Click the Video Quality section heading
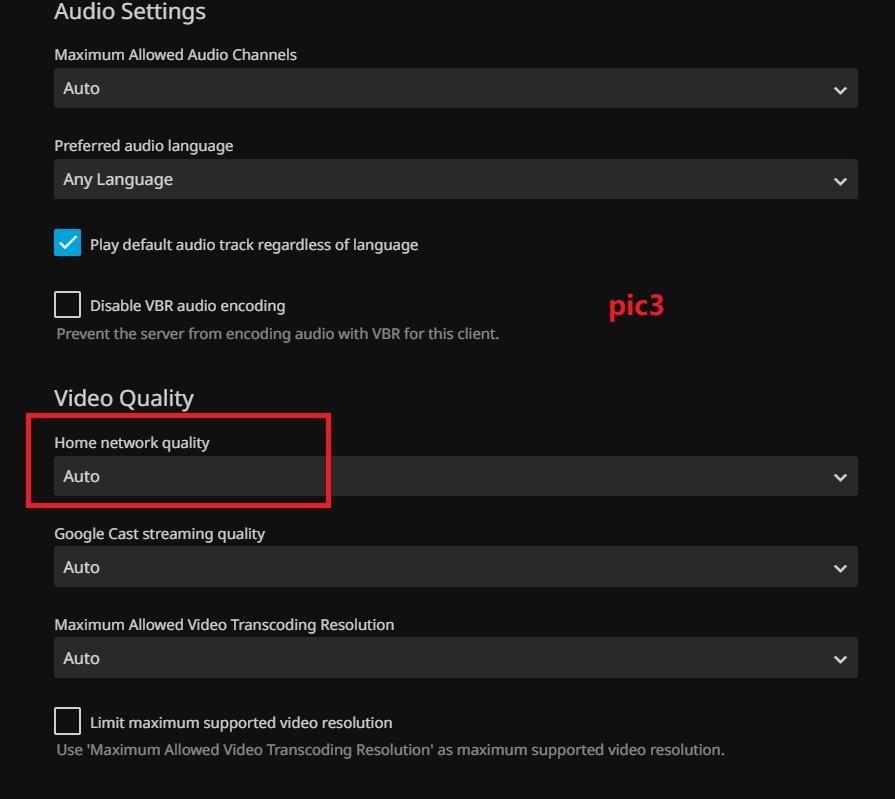Viewport: 895px width, 799px height. 124,398
